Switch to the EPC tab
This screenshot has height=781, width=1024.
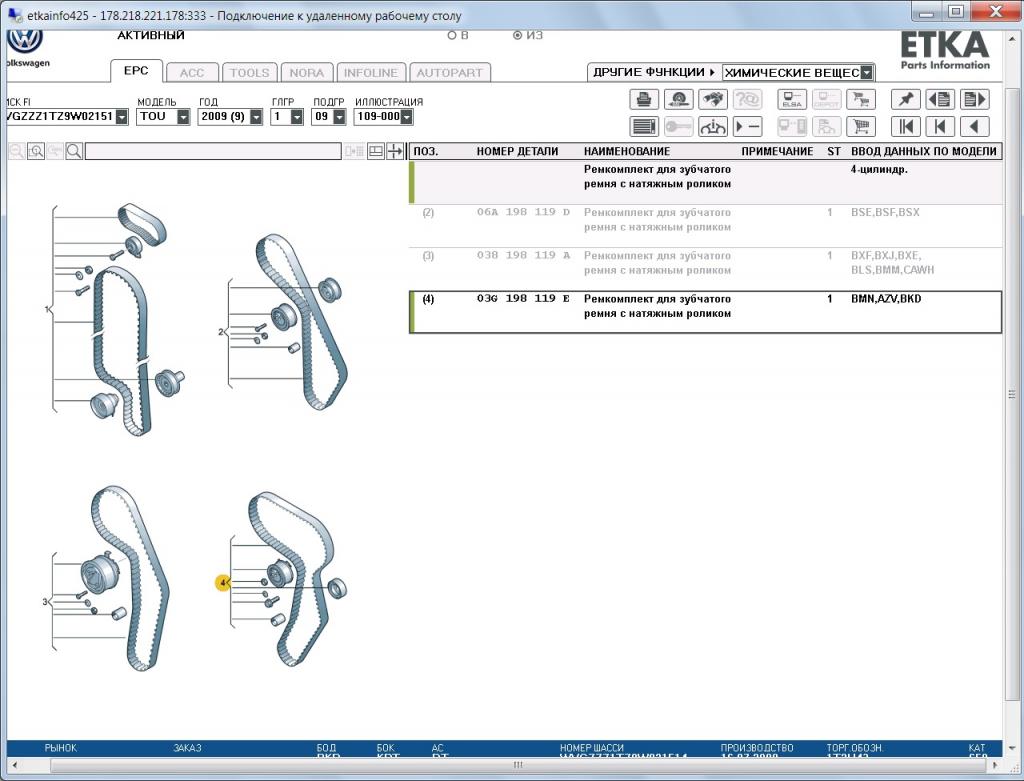click(136, 71)
